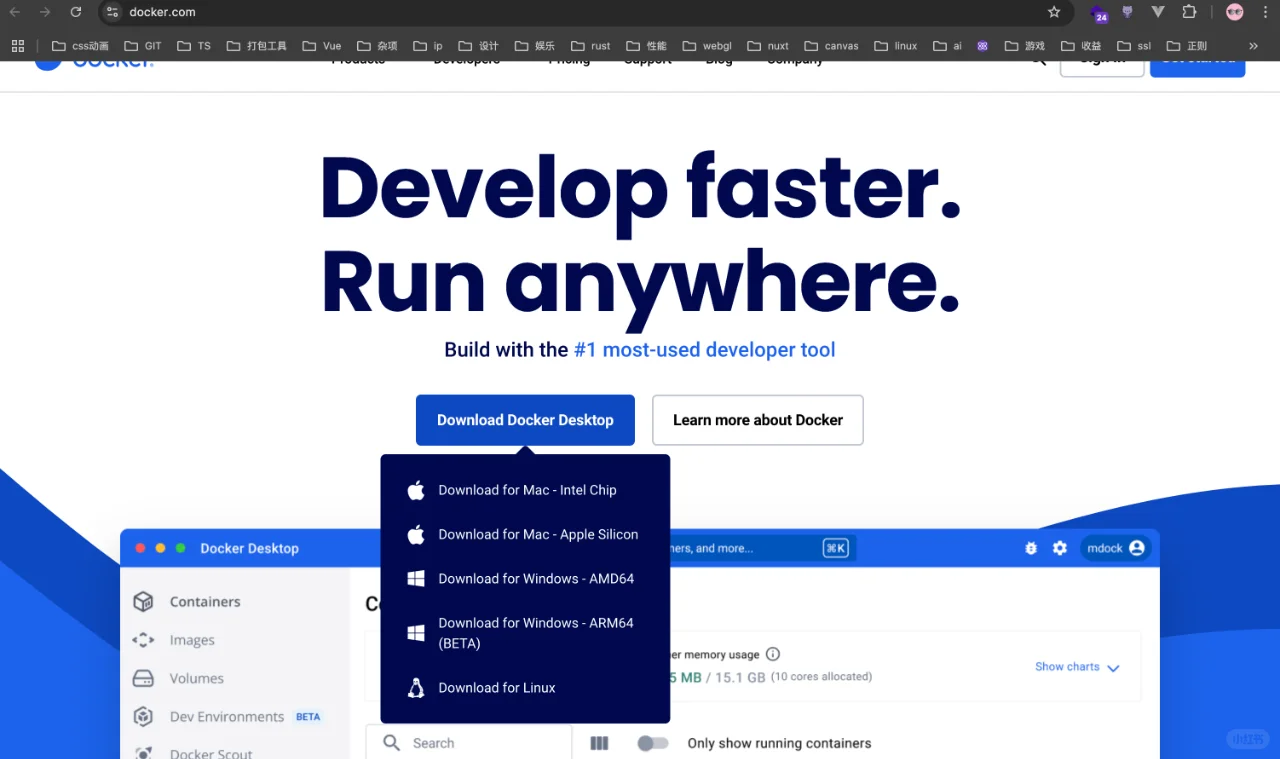Click Learn more about Docker
The width and height of the screenshot is (1280, 759).
coord(758,420)
